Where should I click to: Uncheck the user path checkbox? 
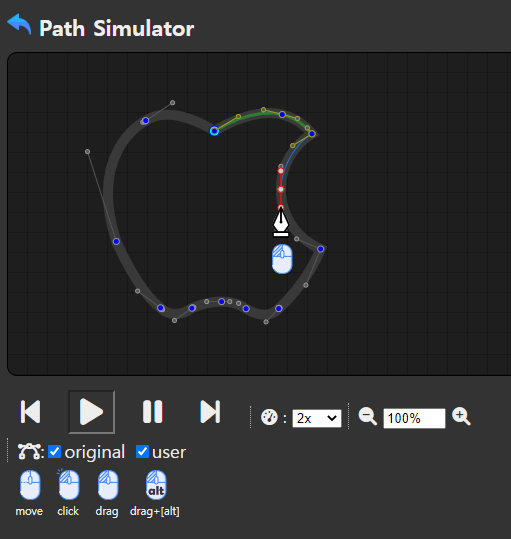142,451
